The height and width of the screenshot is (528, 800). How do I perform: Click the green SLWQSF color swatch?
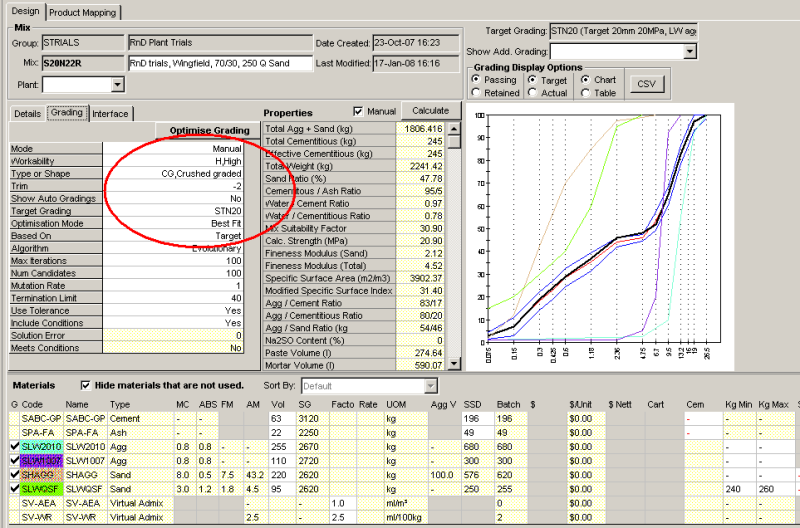click(x=42, y=489)
